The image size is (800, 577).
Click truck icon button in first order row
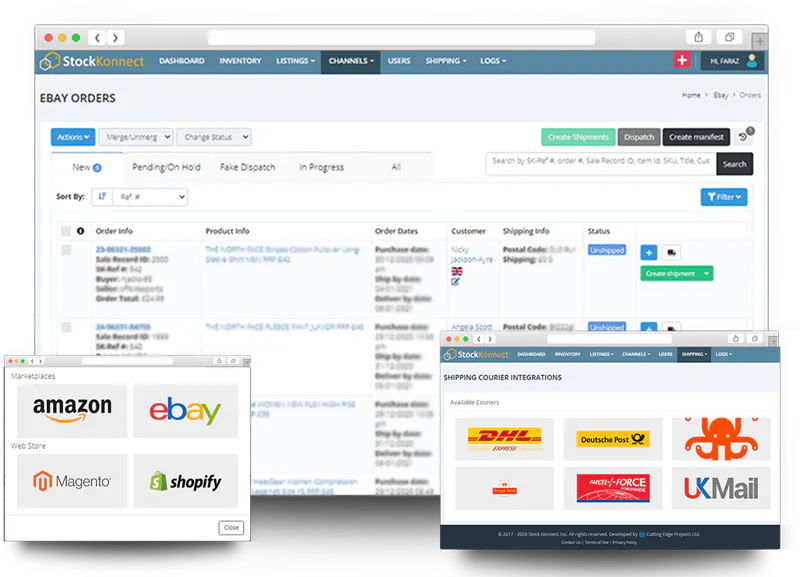click(671, 253)
